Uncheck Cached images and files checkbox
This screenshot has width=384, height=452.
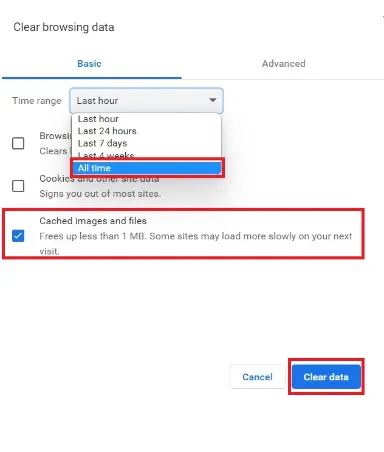(x=18, y=236)
